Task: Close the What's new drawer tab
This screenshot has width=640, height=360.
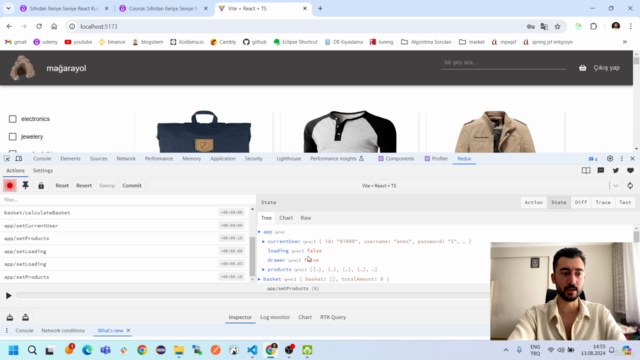Action: coord(128,331)
